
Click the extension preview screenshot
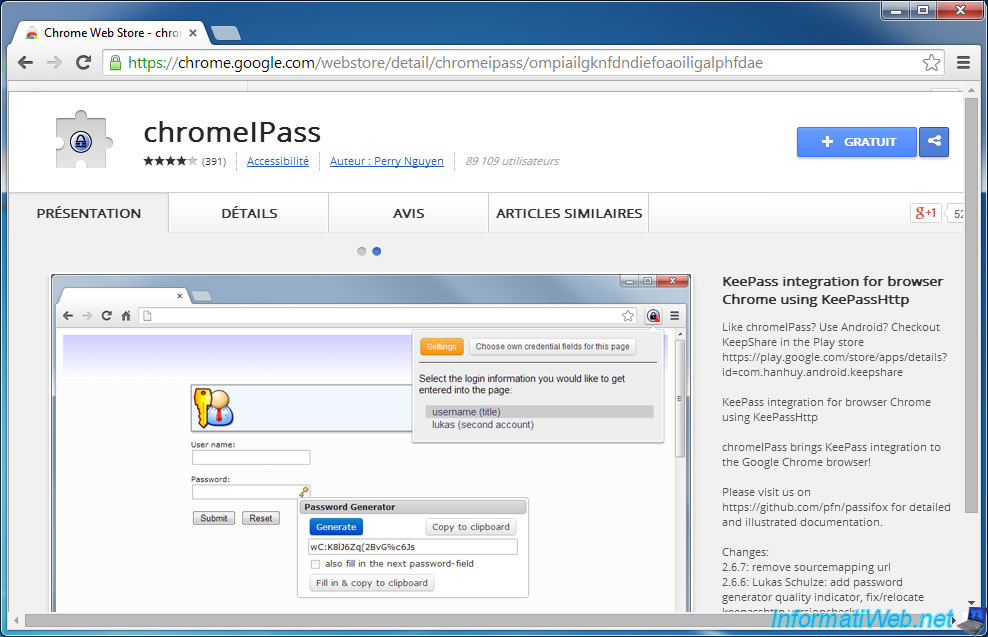point(371,443)
